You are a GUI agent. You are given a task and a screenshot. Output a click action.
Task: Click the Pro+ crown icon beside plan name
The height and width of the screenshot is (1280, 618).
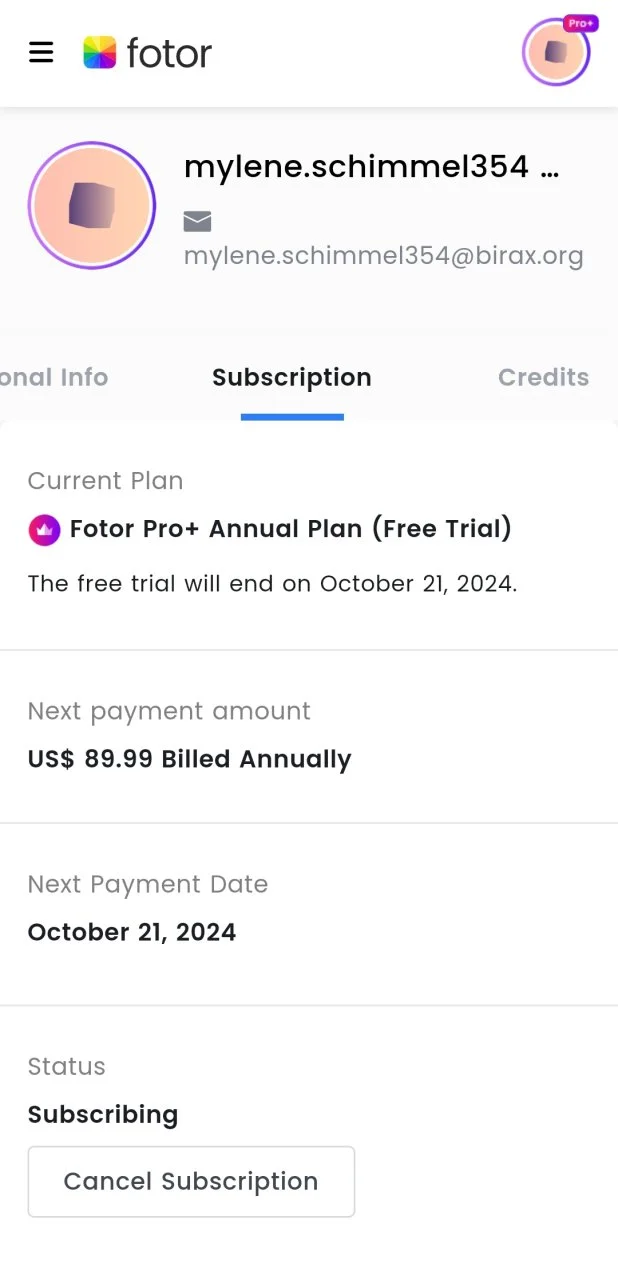pos(44,530)
